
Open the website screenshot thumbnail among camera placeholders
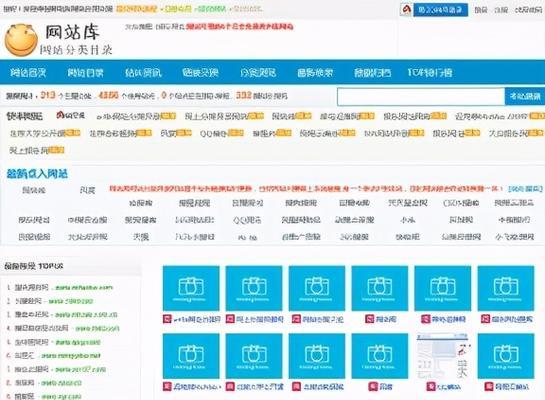442,356
